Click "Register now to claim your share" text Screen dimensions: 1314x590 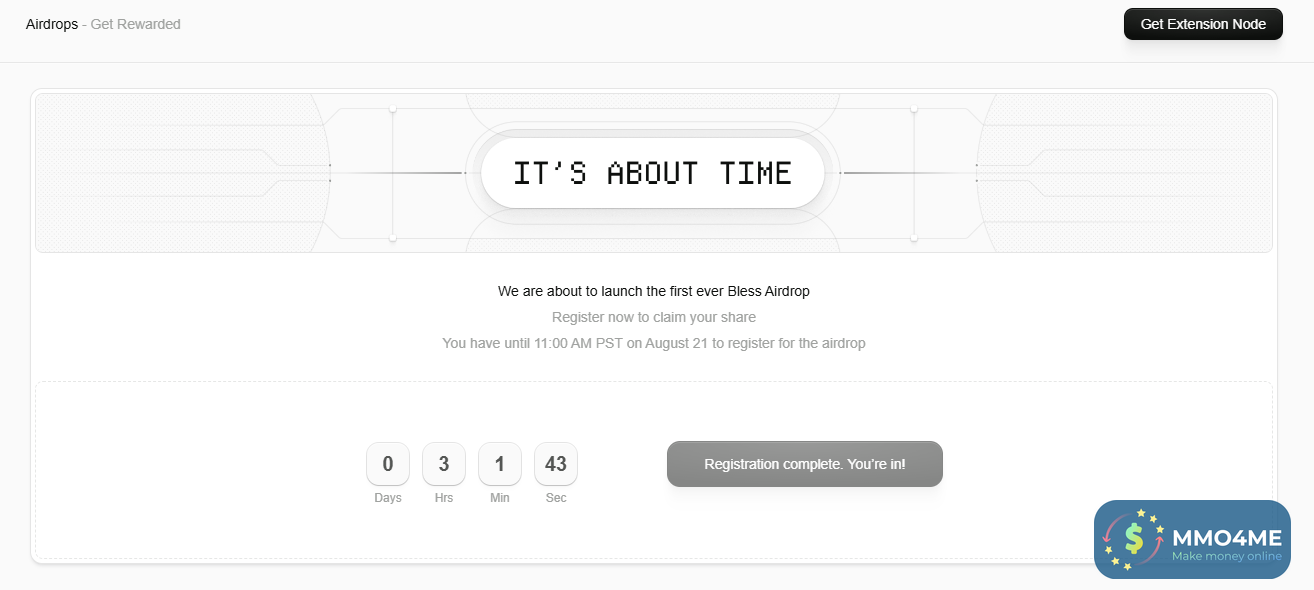click(x=654, y=317)
